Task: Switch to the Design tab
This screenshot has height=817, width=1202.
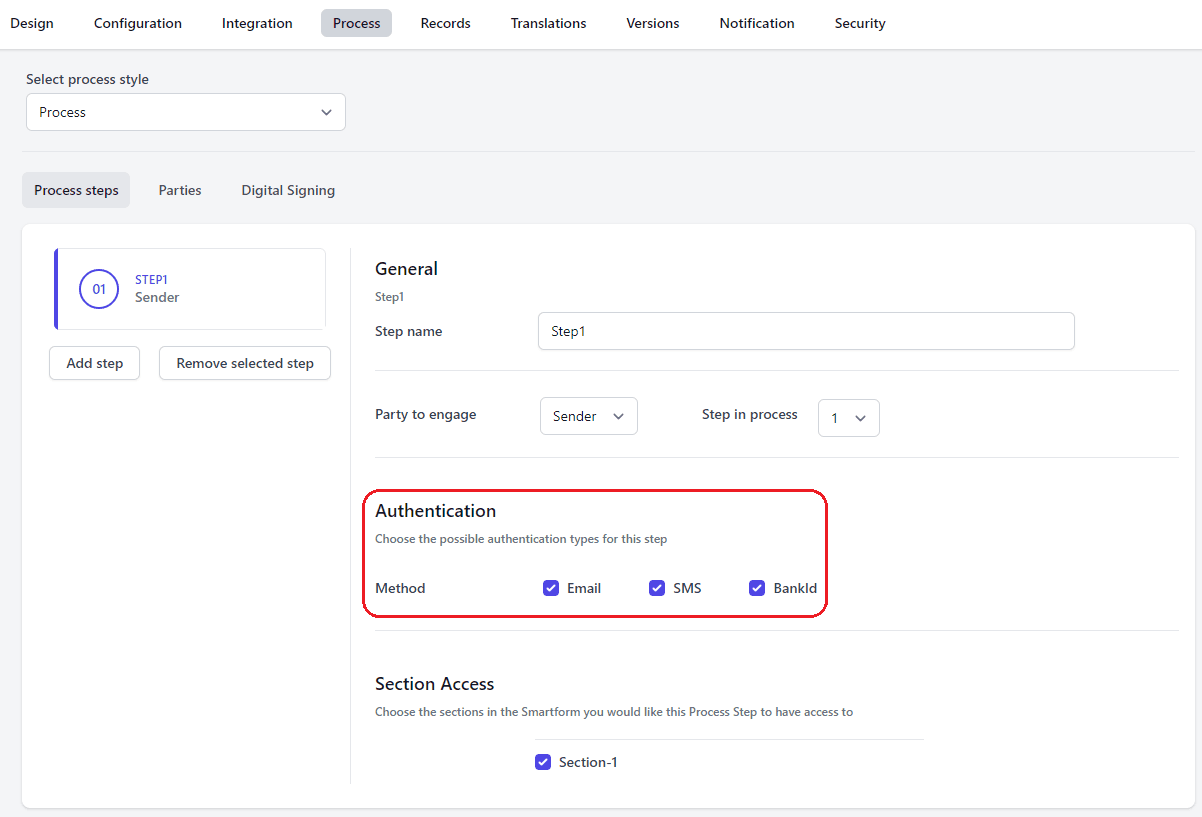Action: pos(32,23)
